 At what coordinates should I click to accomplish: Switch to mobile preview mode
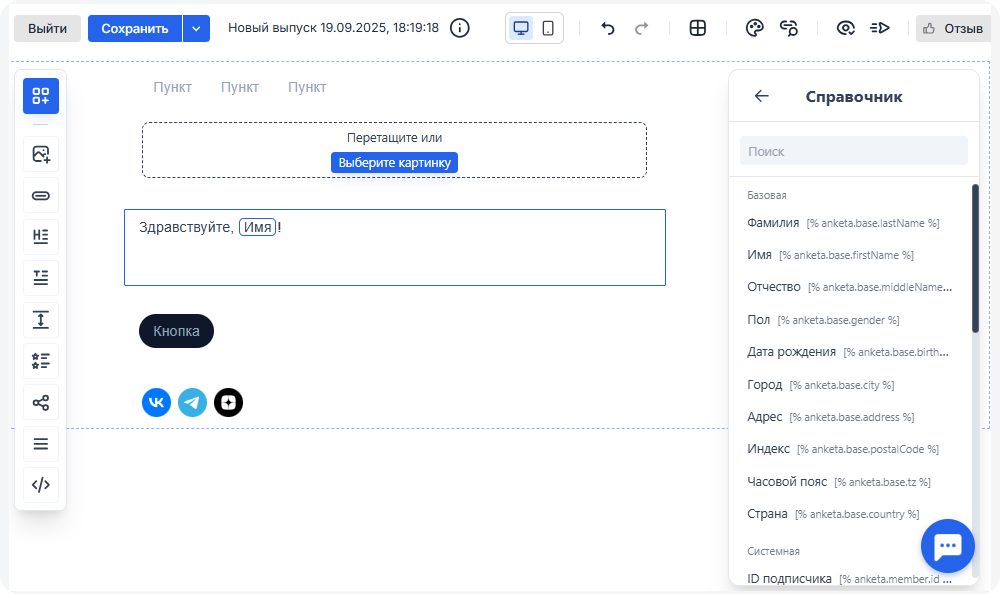[548, 28]
